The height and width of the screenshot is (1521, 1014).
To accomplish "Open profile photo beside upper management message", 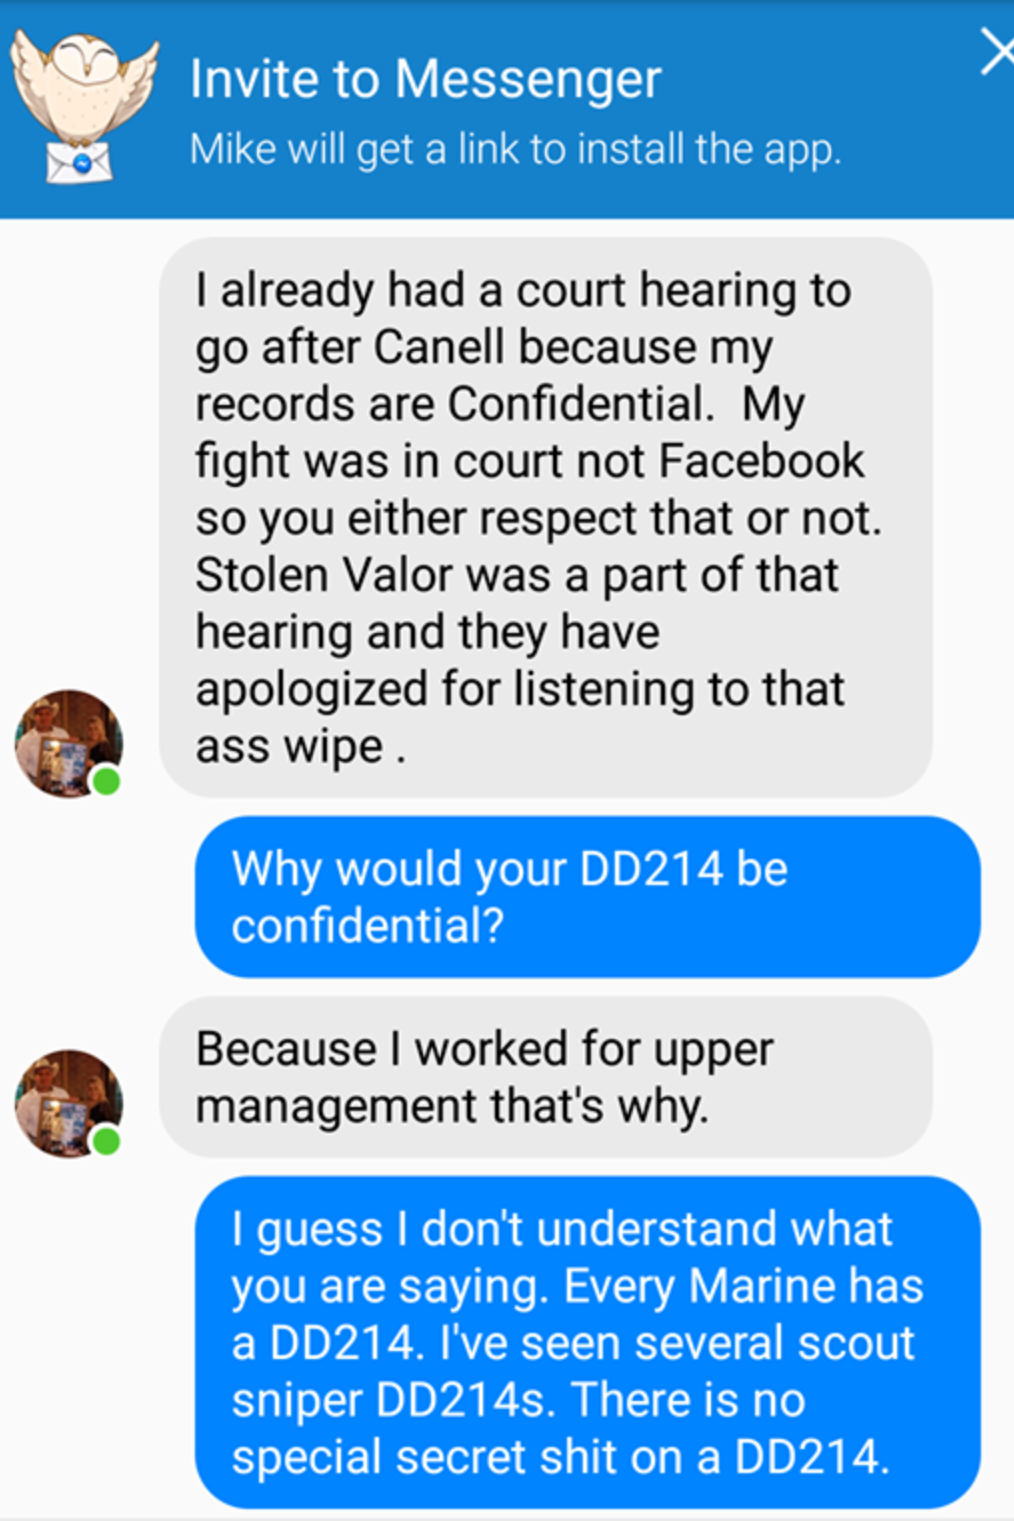I will pyautogui.click(x=69, y=1103).
